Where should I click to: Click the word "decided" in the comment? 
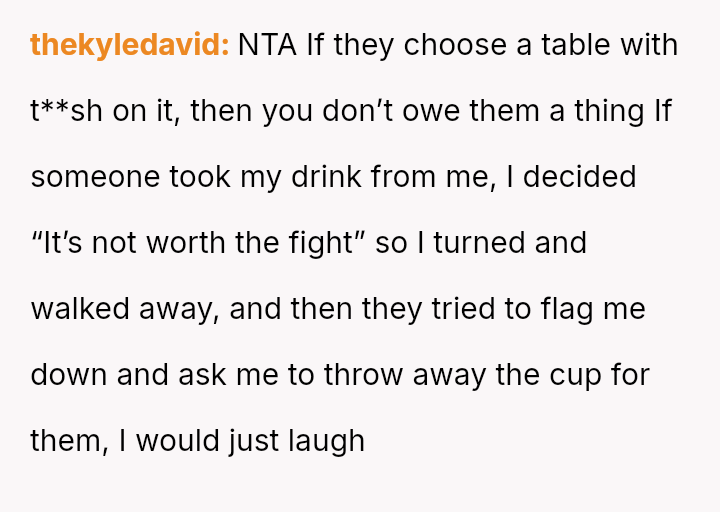click(580, 177)
